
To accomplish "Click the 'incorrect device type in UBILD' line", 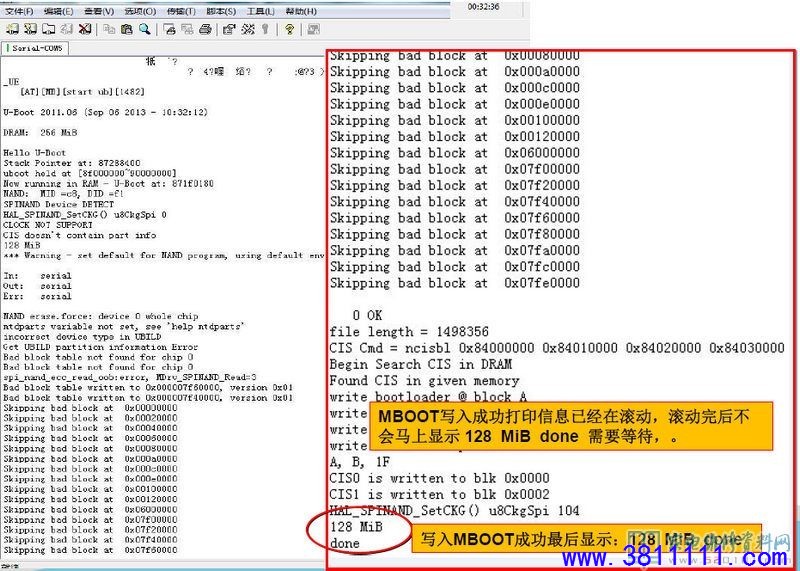I will pos(82,336).
